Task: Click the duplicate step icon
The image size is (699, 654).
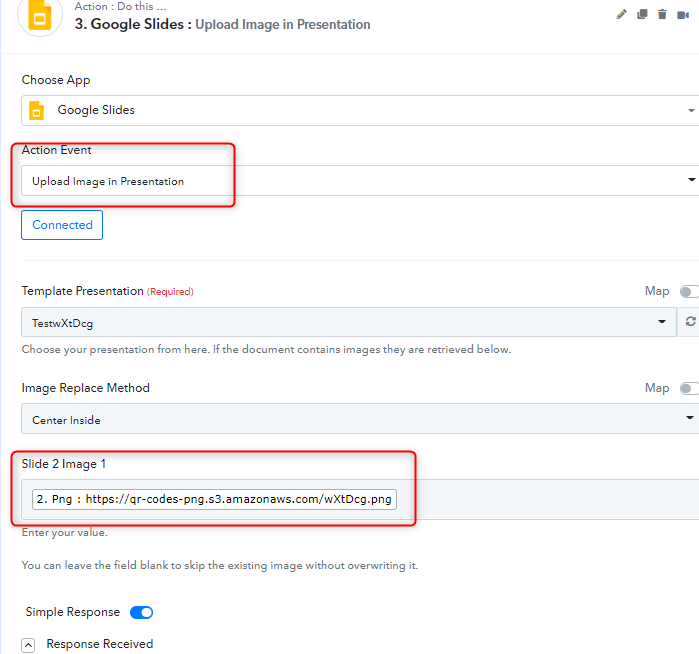Action: tap(642, 15)
